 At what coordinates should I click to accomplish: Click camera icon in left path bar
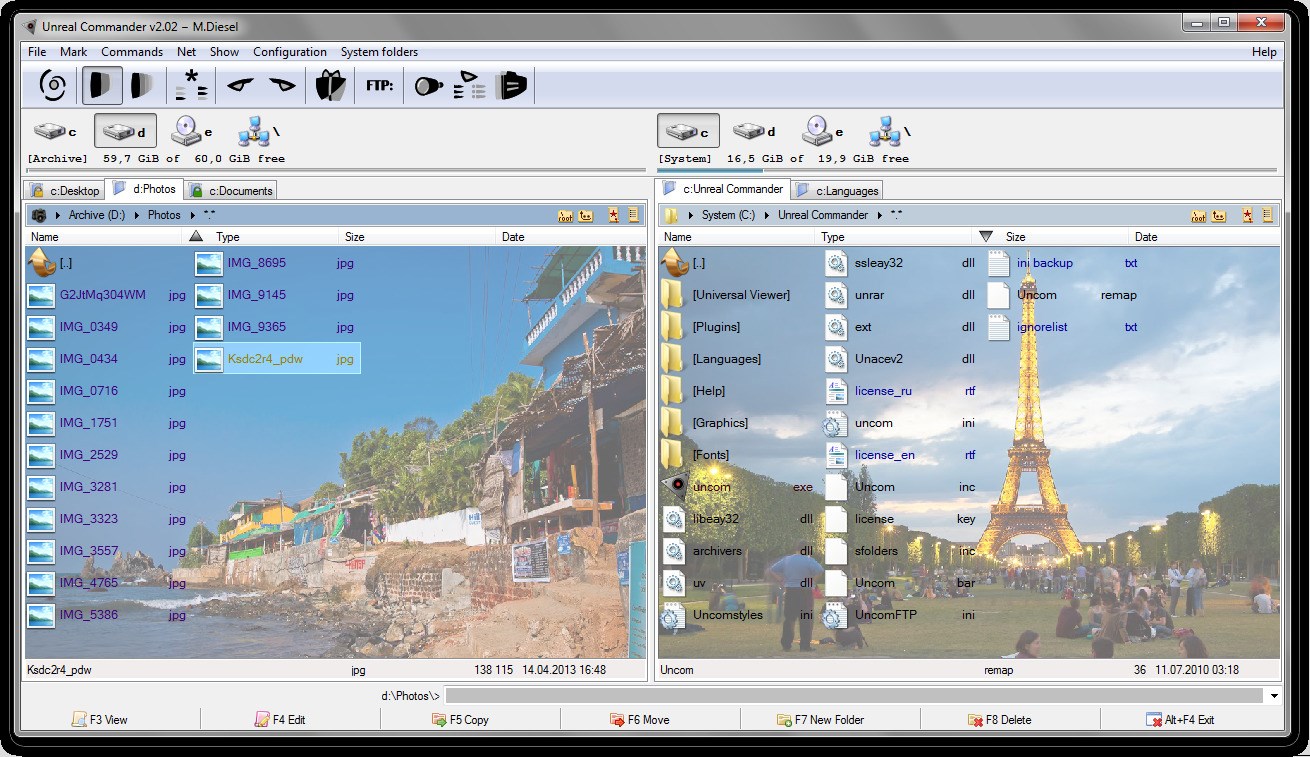point(39,215)
